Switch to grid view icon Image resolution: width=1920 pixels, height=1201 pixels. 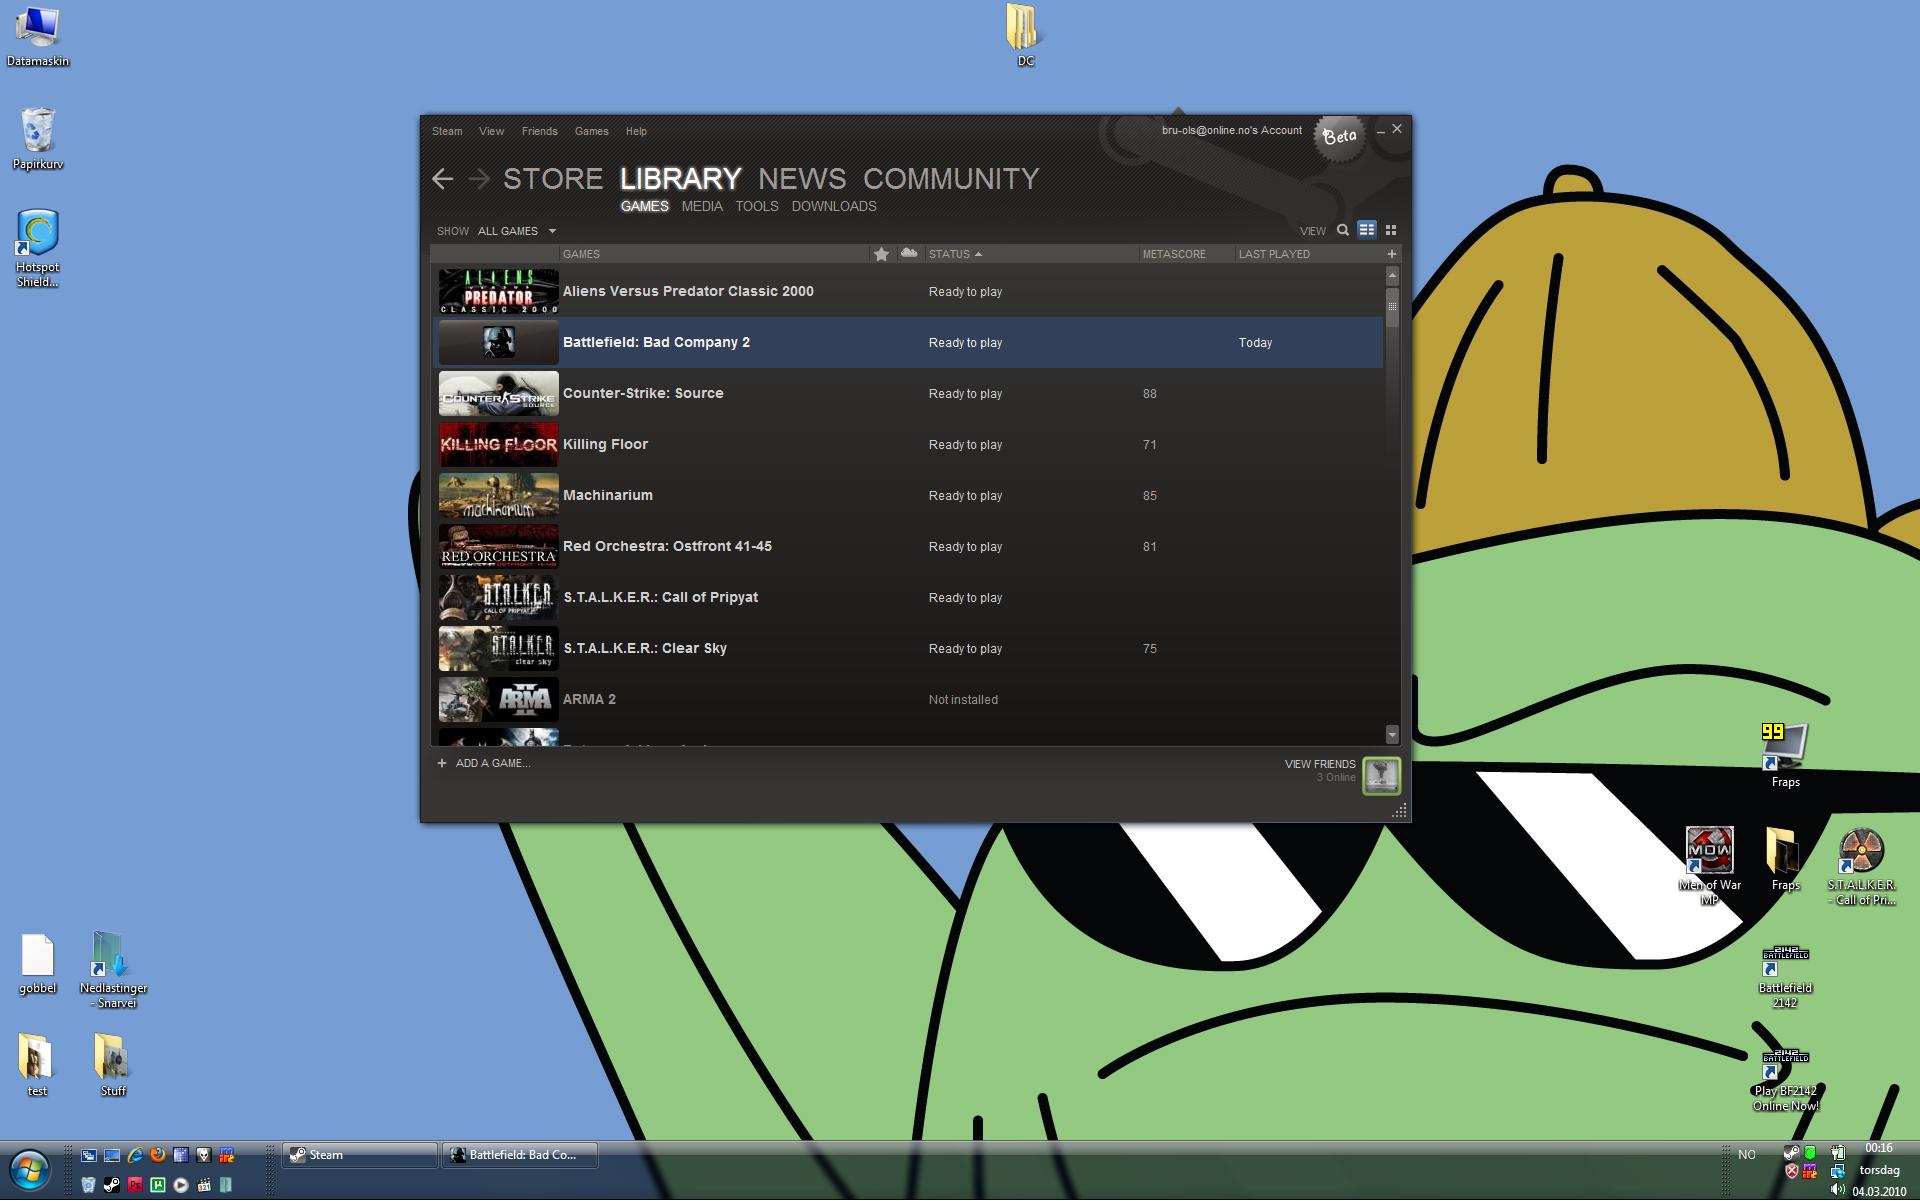tap(1391, 230)
